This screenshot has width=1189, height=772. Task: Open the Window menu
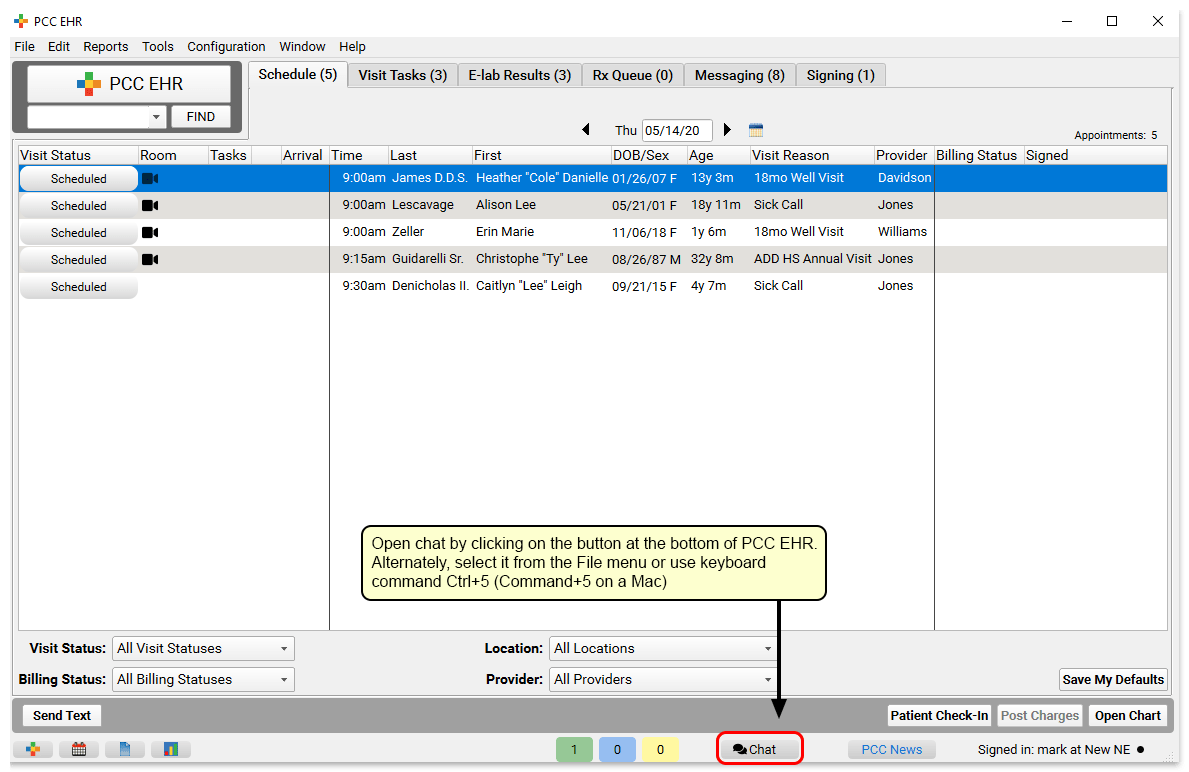pos(302,46)
